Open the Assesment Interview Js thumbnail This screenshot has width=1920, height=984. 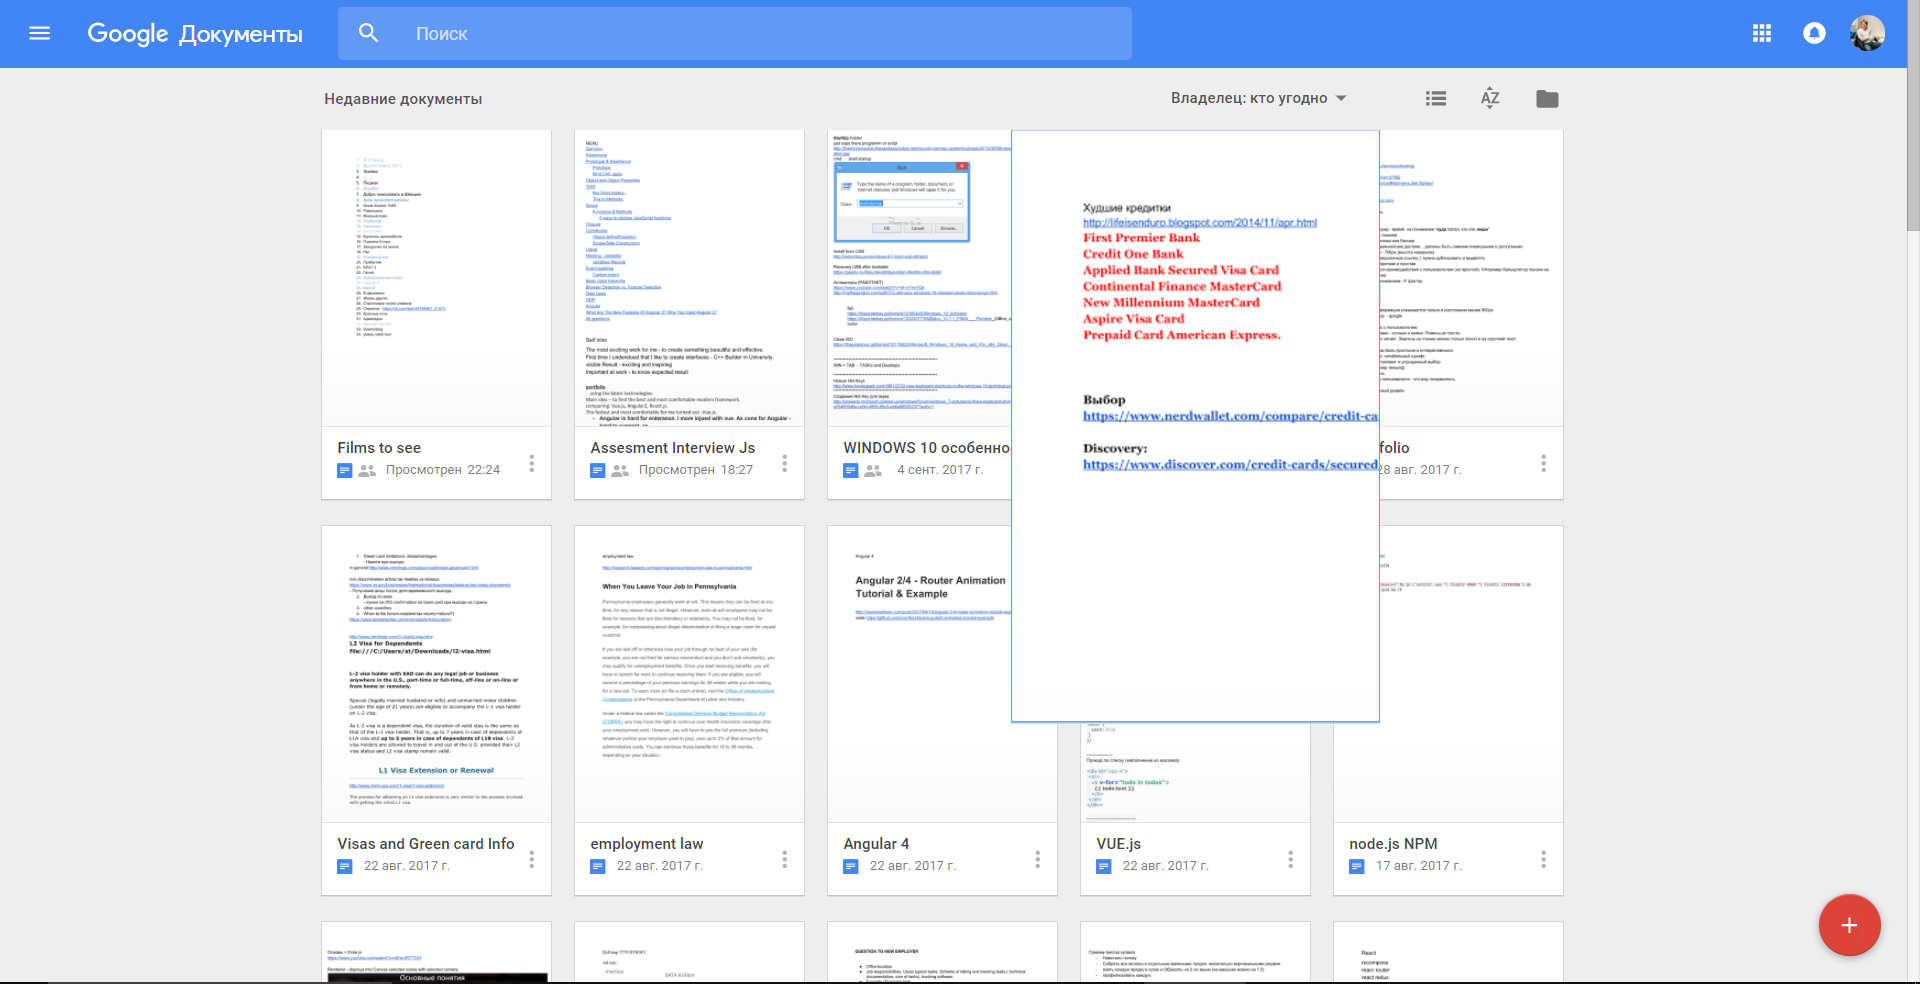tap(689, 278)
